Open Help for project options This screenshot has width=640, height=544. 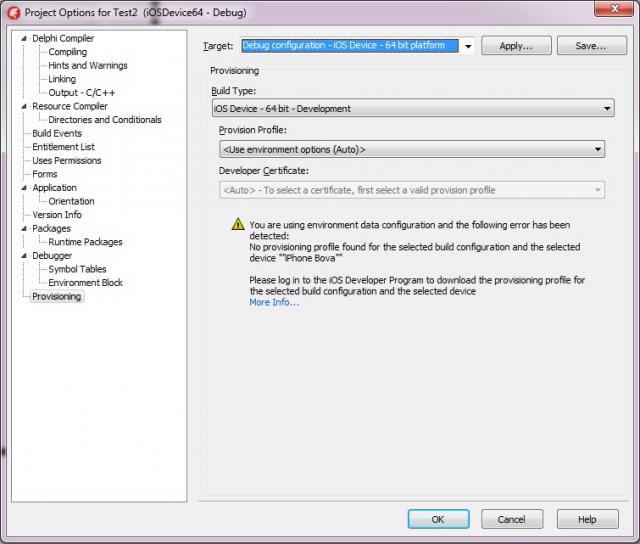click(587, 519)
